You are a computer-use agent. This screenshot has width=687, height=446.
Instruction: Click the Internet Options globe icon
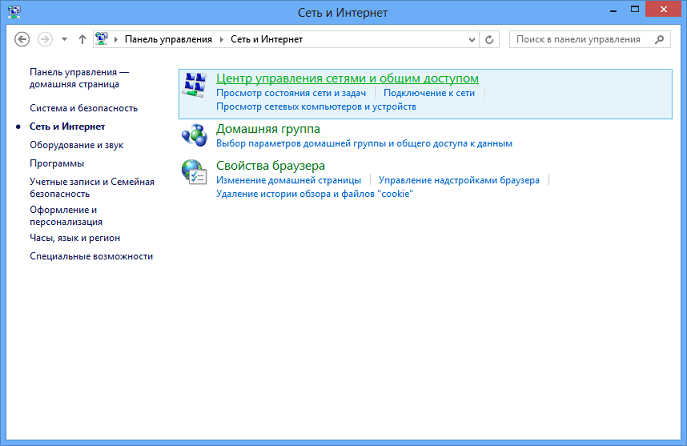click(x=194, y=171)
